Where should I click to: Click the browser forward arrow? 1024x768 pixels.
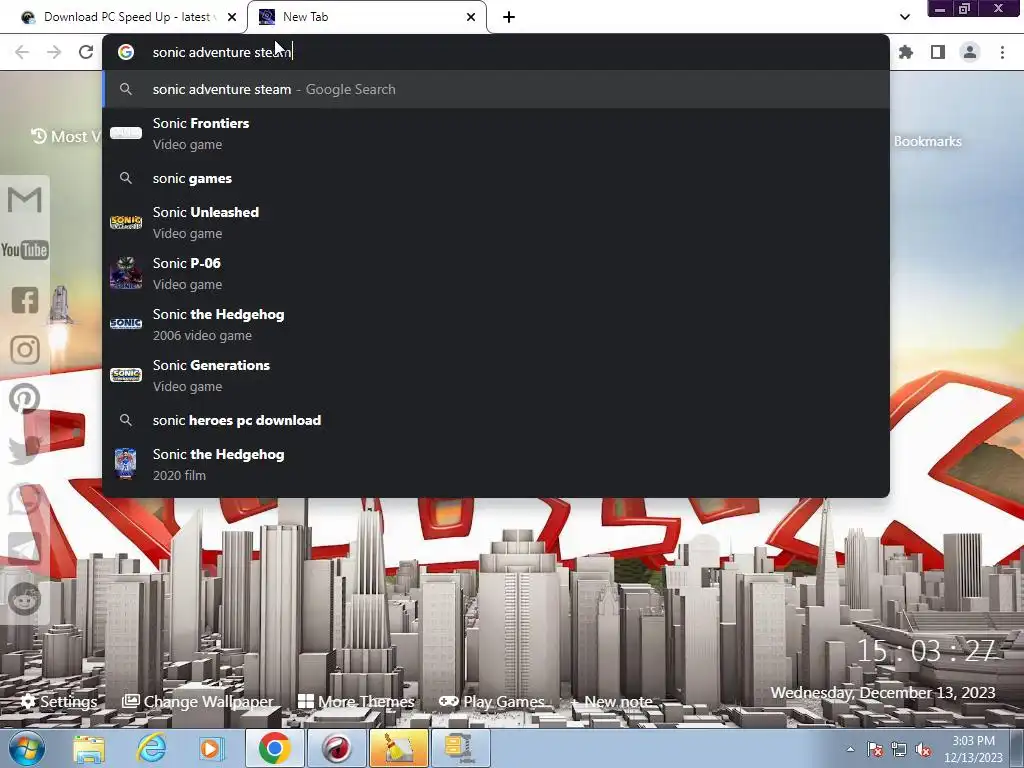tap(54, 52)
